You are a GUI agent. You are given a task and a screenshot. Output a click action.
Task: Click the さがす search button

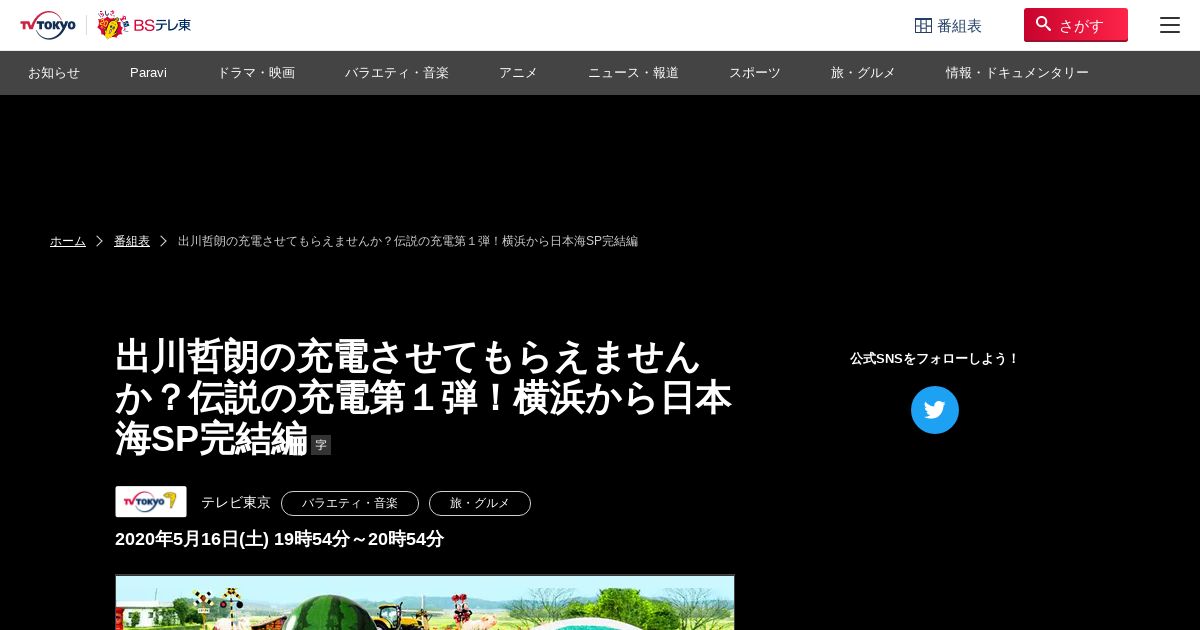click(1075, 25)
